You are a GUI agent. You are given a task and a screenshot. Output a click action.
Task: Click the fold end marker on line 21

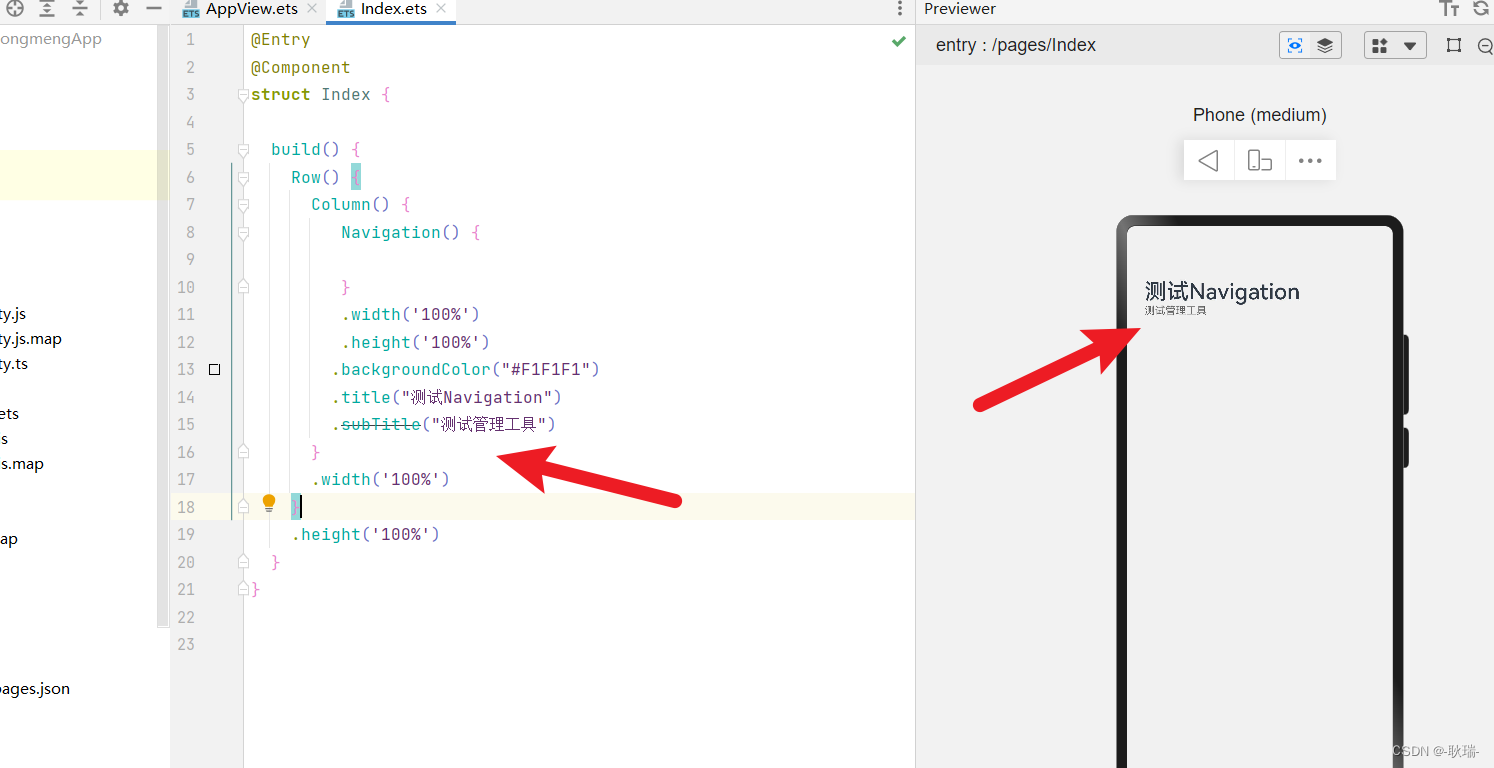pyautogui.click(x=243, y=590)
